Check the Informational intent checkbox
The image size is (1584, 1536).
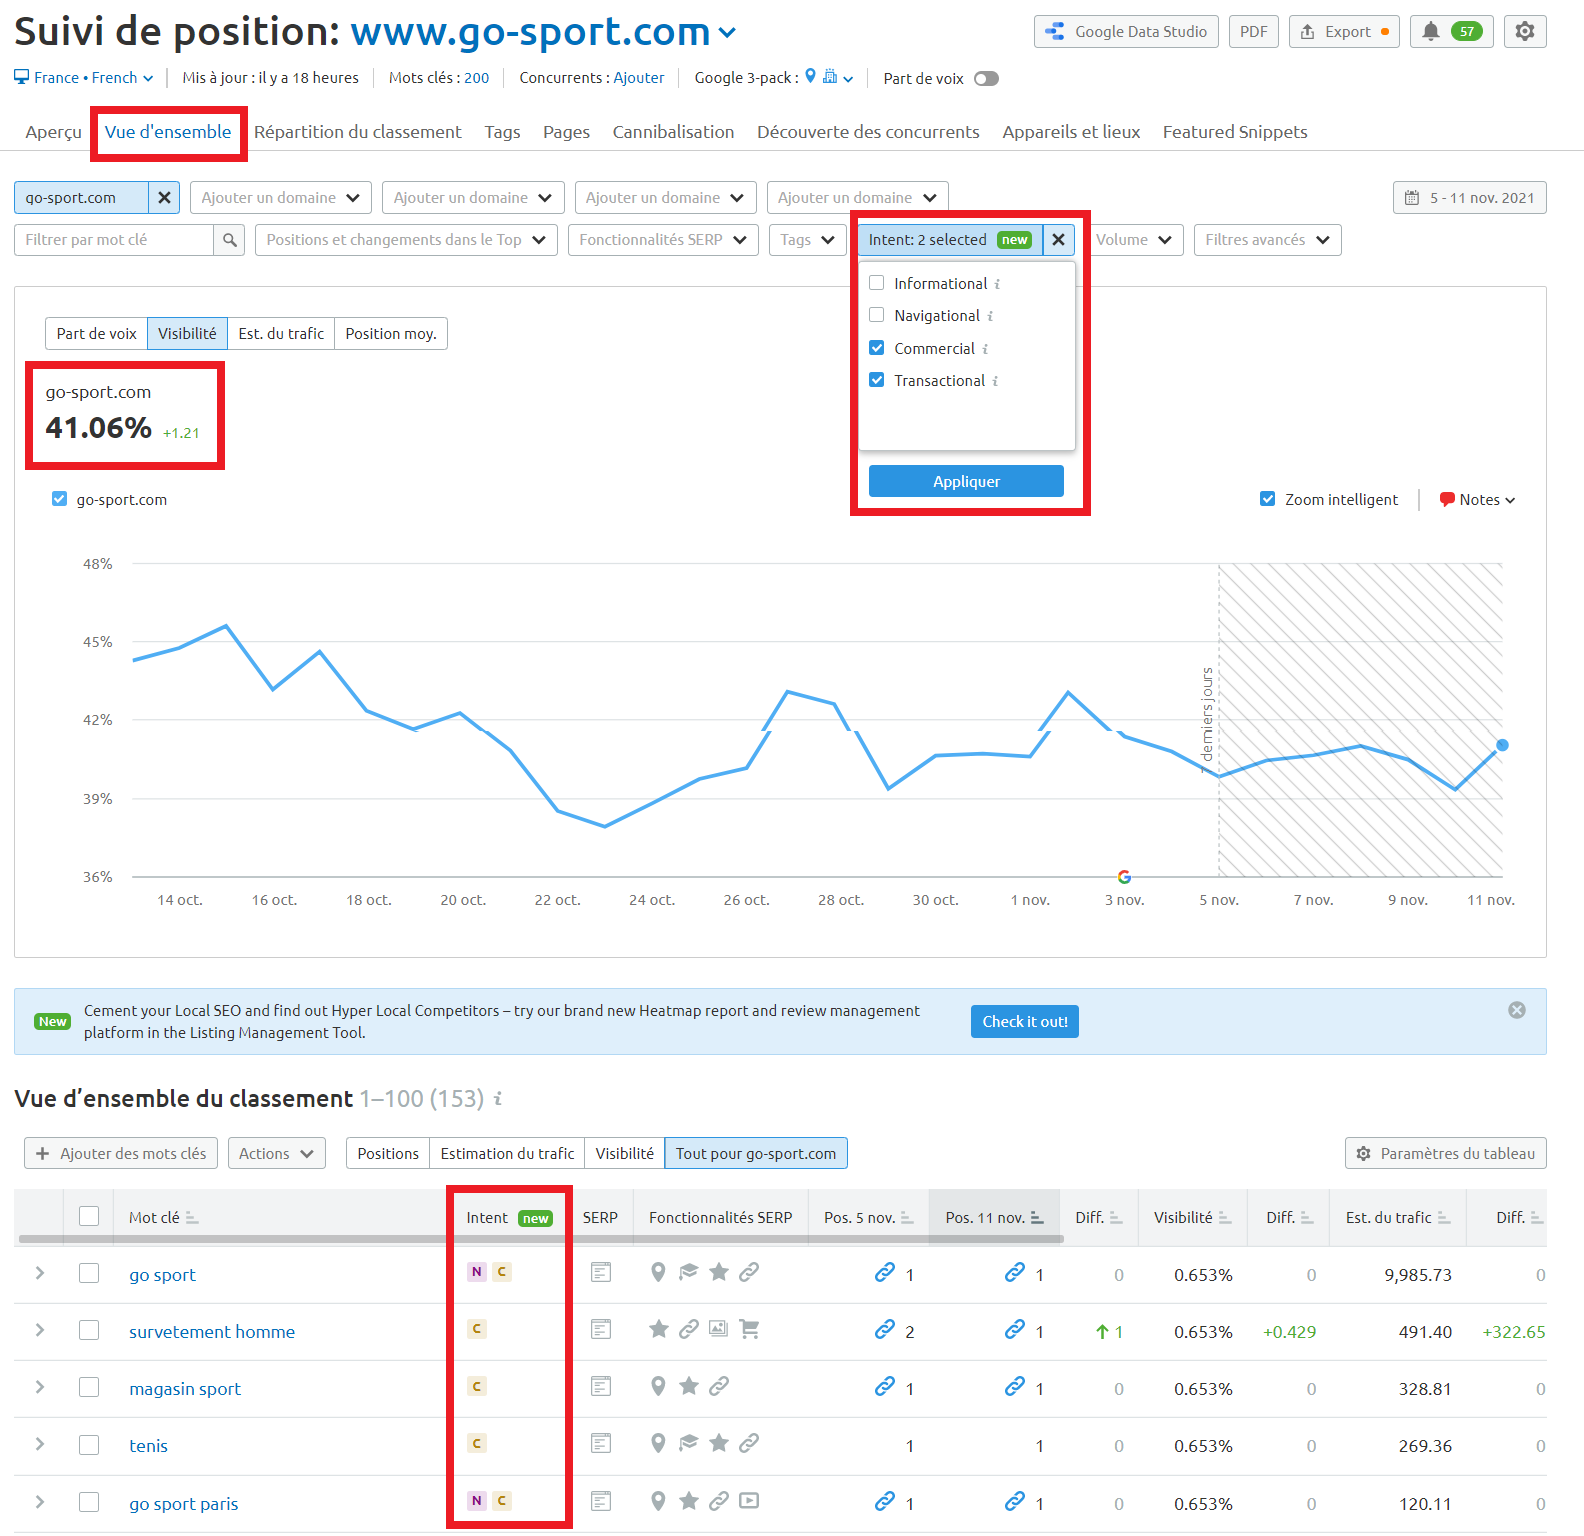click(877, 283)
